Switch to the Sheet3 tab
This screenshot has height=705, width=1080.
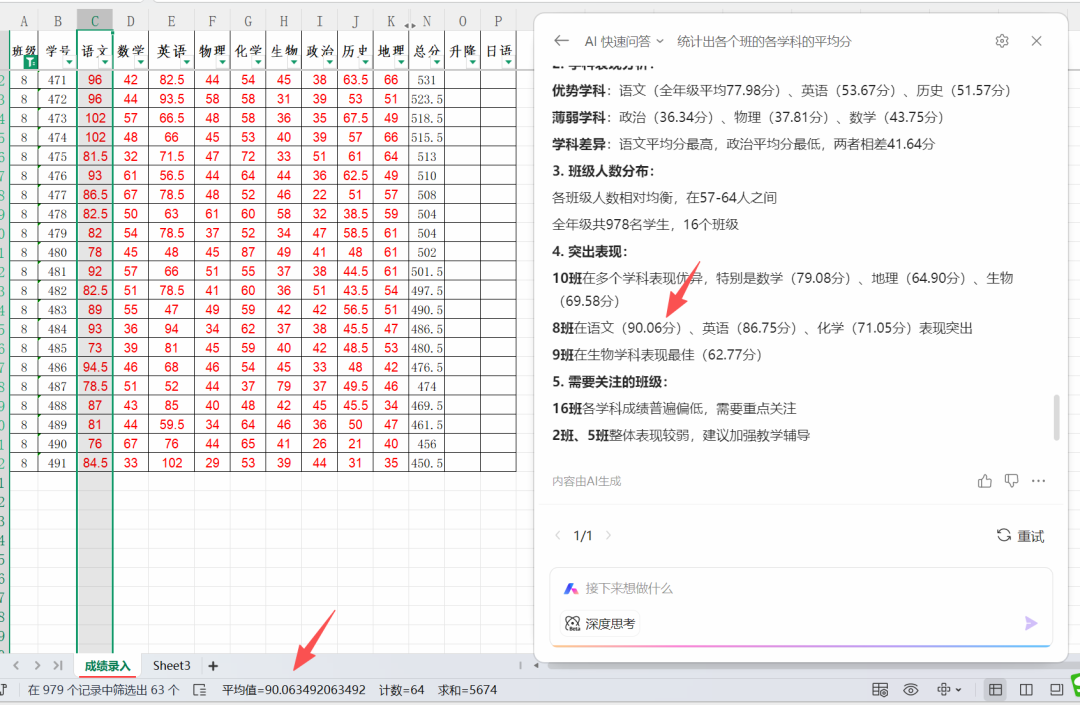click(x=170, y=665)
